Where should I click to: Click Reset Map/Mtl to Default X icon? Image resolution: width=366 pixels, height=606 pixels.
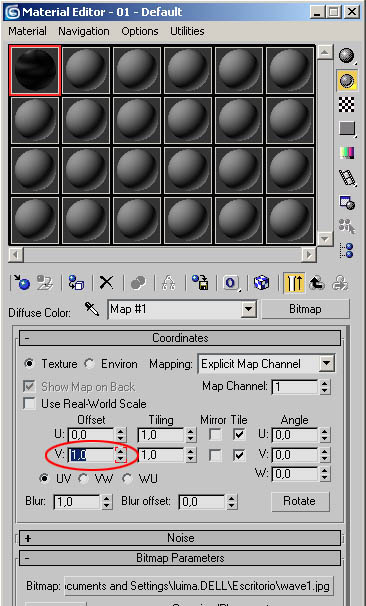pos(106,283)
